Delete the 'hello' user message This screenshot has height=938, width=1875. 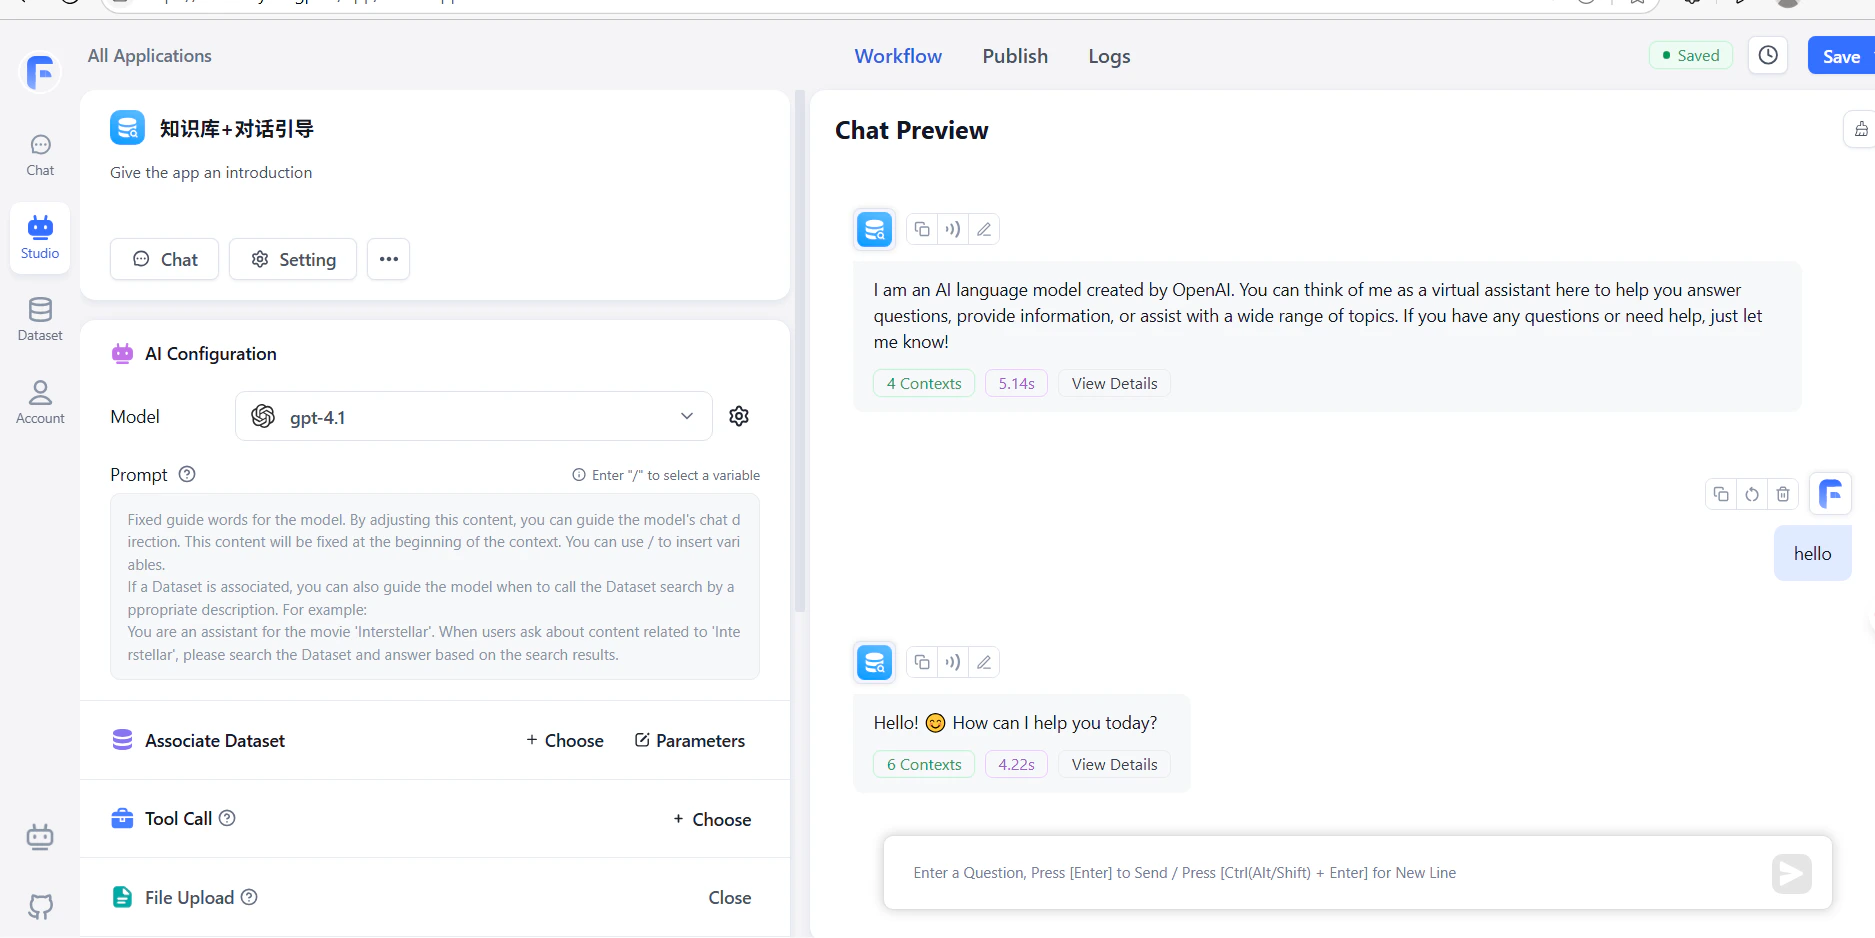pos(1783,494)
